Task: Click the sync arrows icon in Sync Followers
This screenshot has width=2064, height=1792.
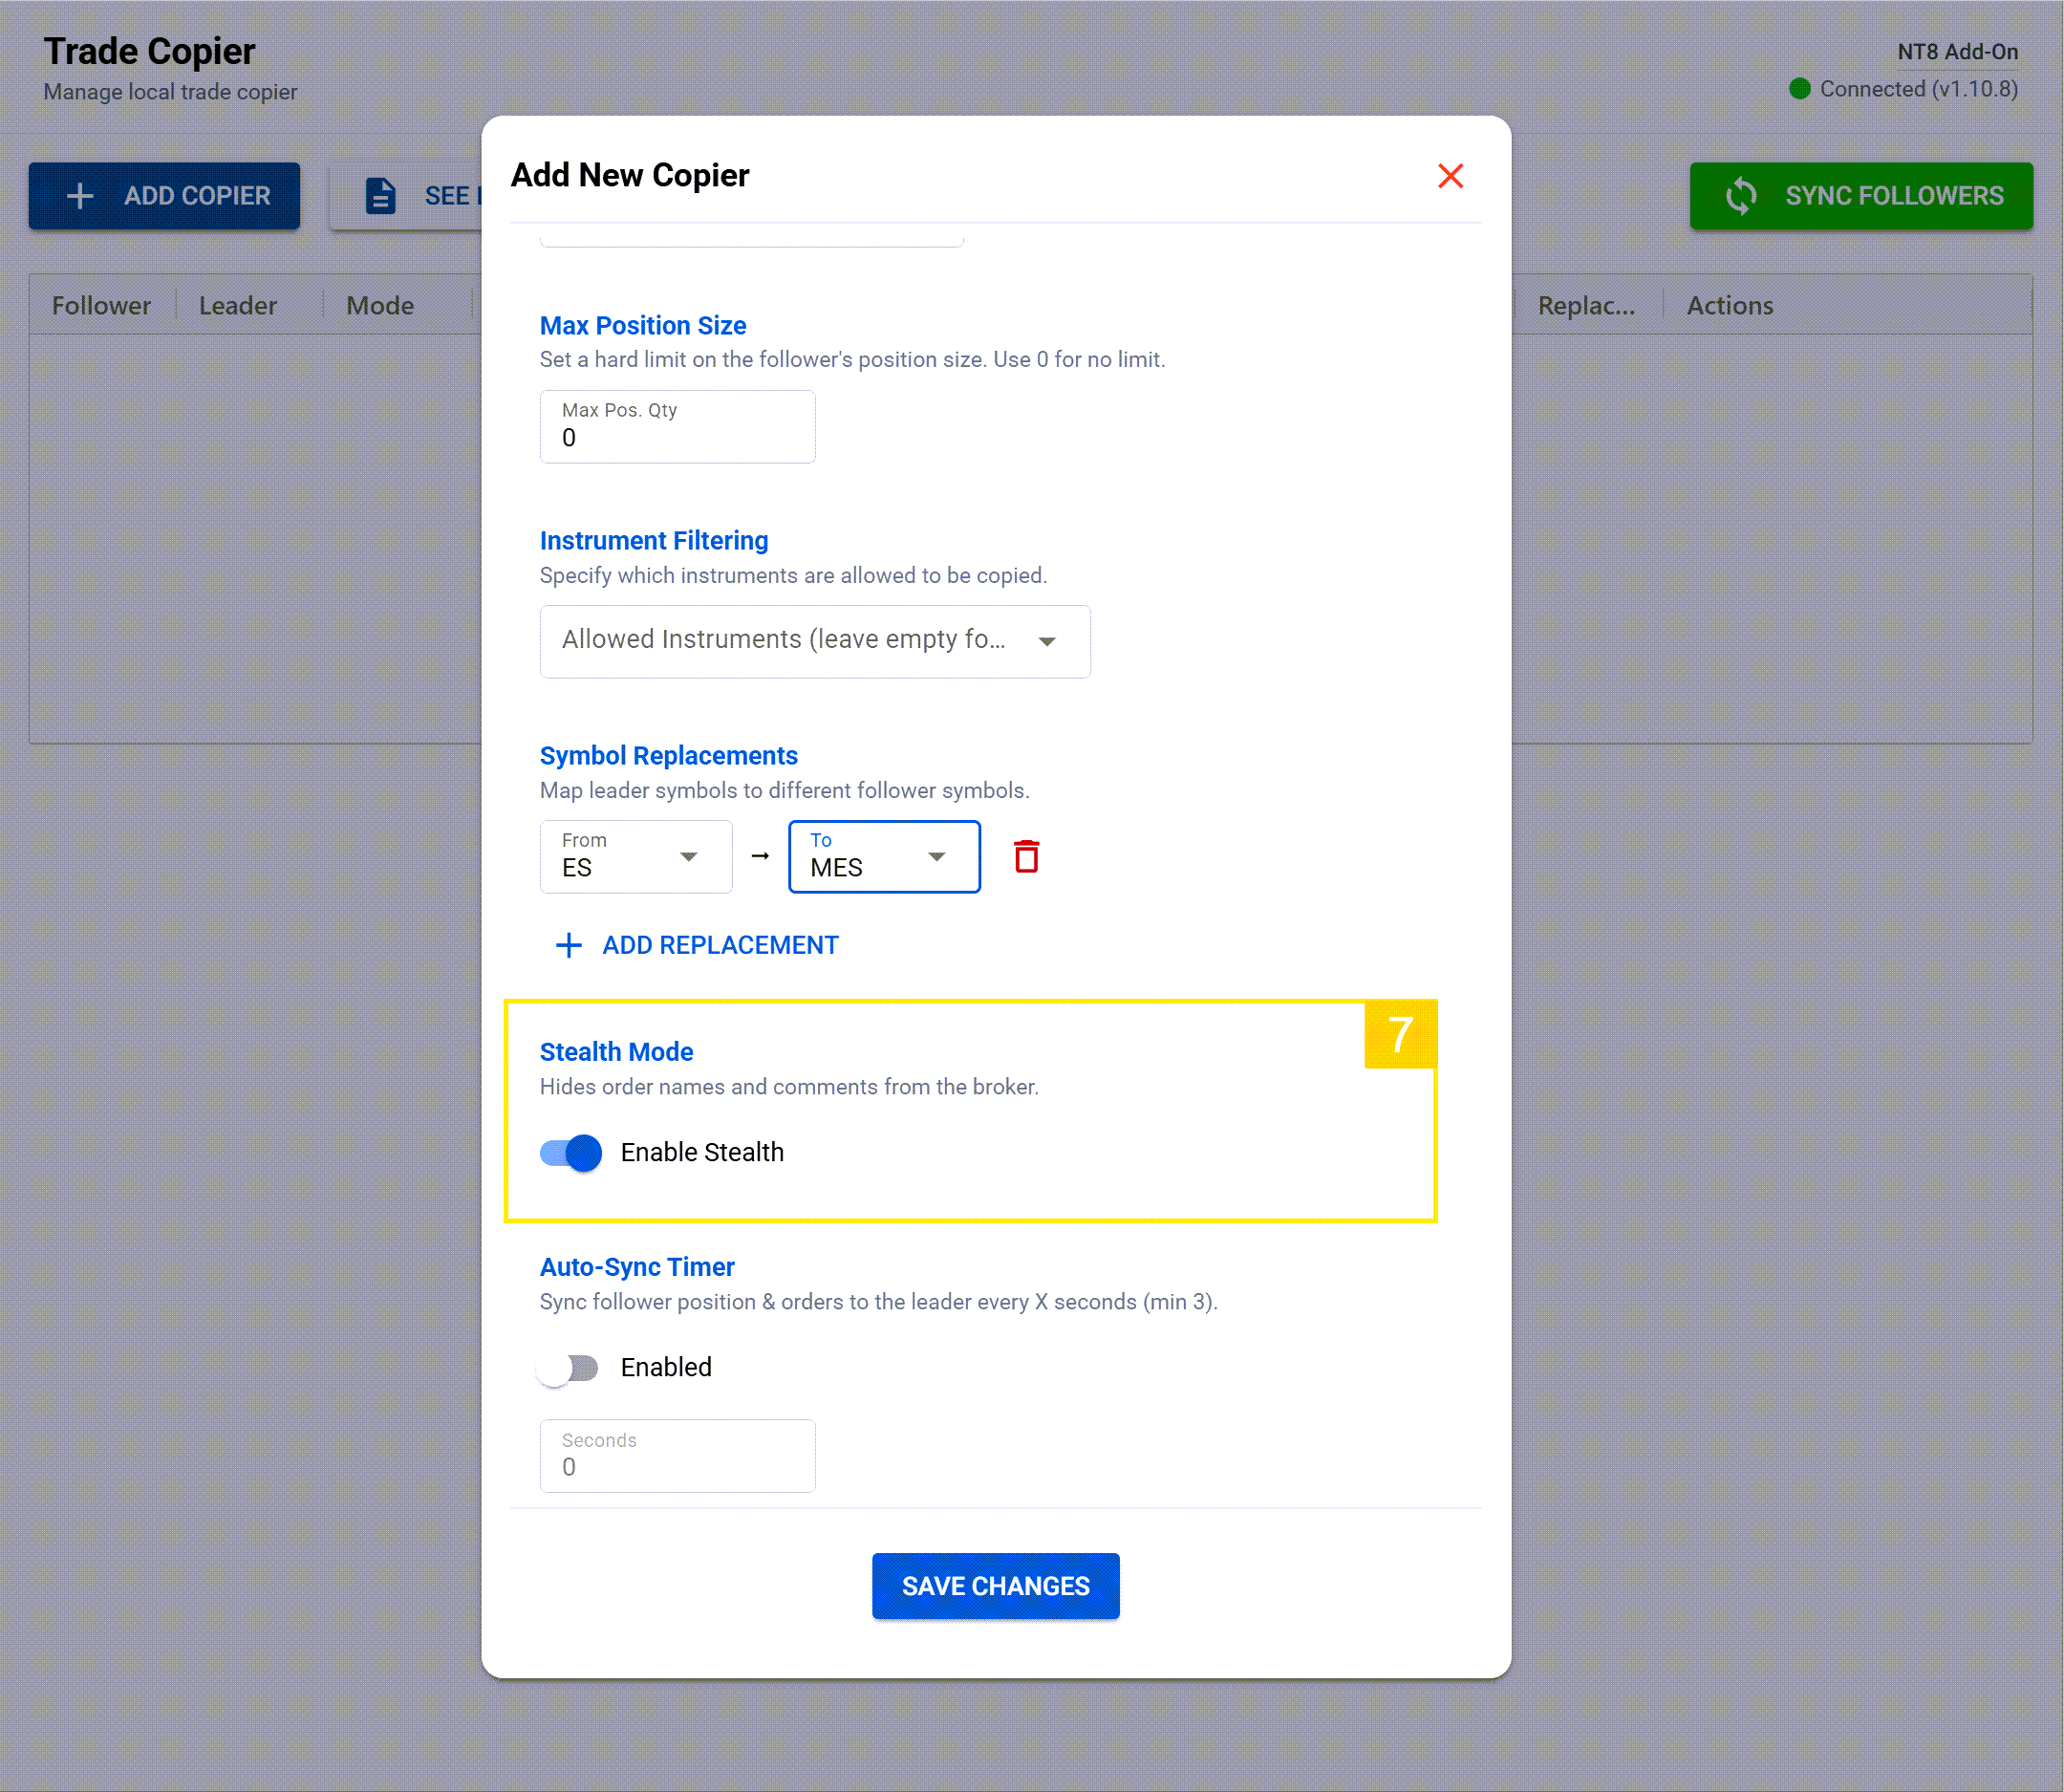Action: pos(1741,196)
